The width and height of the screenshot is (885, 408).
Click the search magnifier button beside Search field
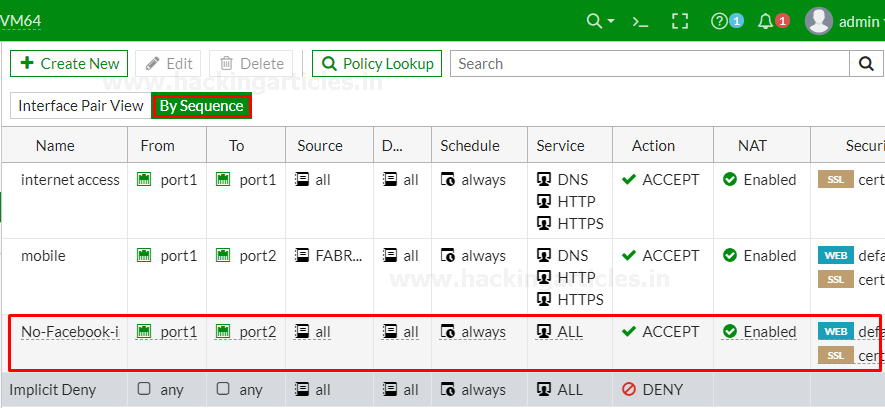coord(866,64)
